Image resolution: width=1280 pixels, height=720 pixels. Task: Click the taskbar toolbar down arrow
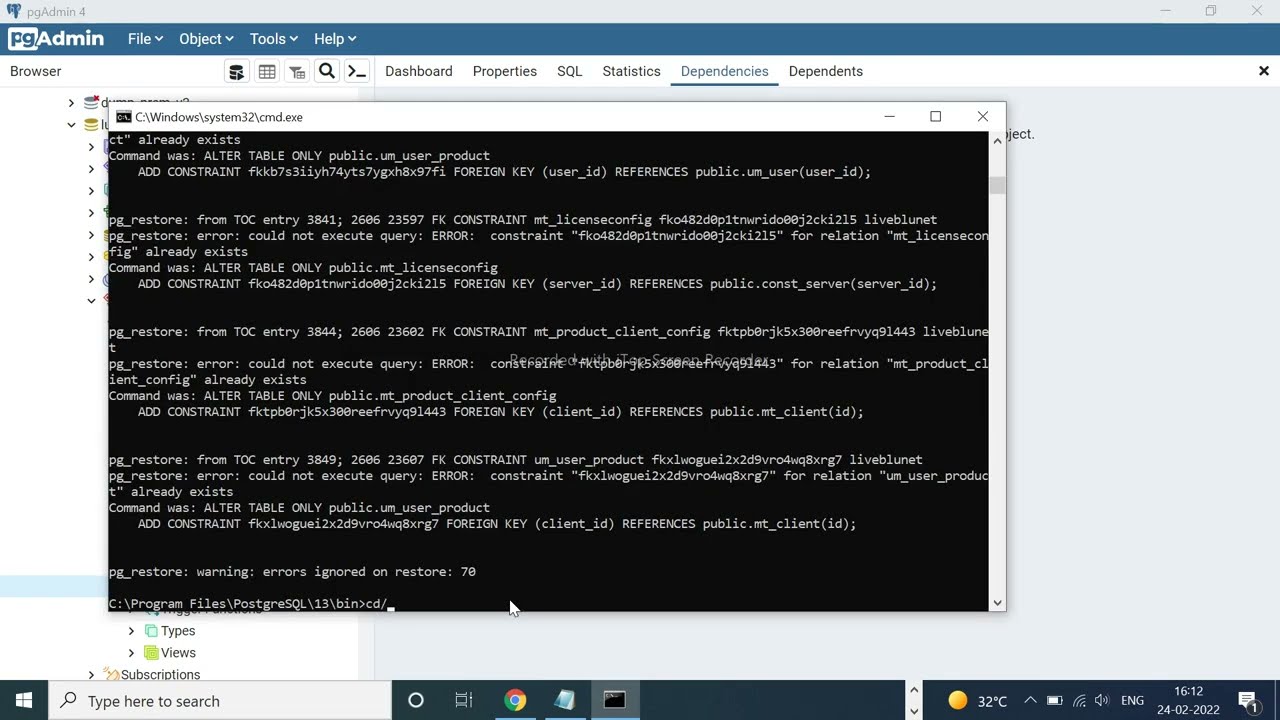point(914,711)
